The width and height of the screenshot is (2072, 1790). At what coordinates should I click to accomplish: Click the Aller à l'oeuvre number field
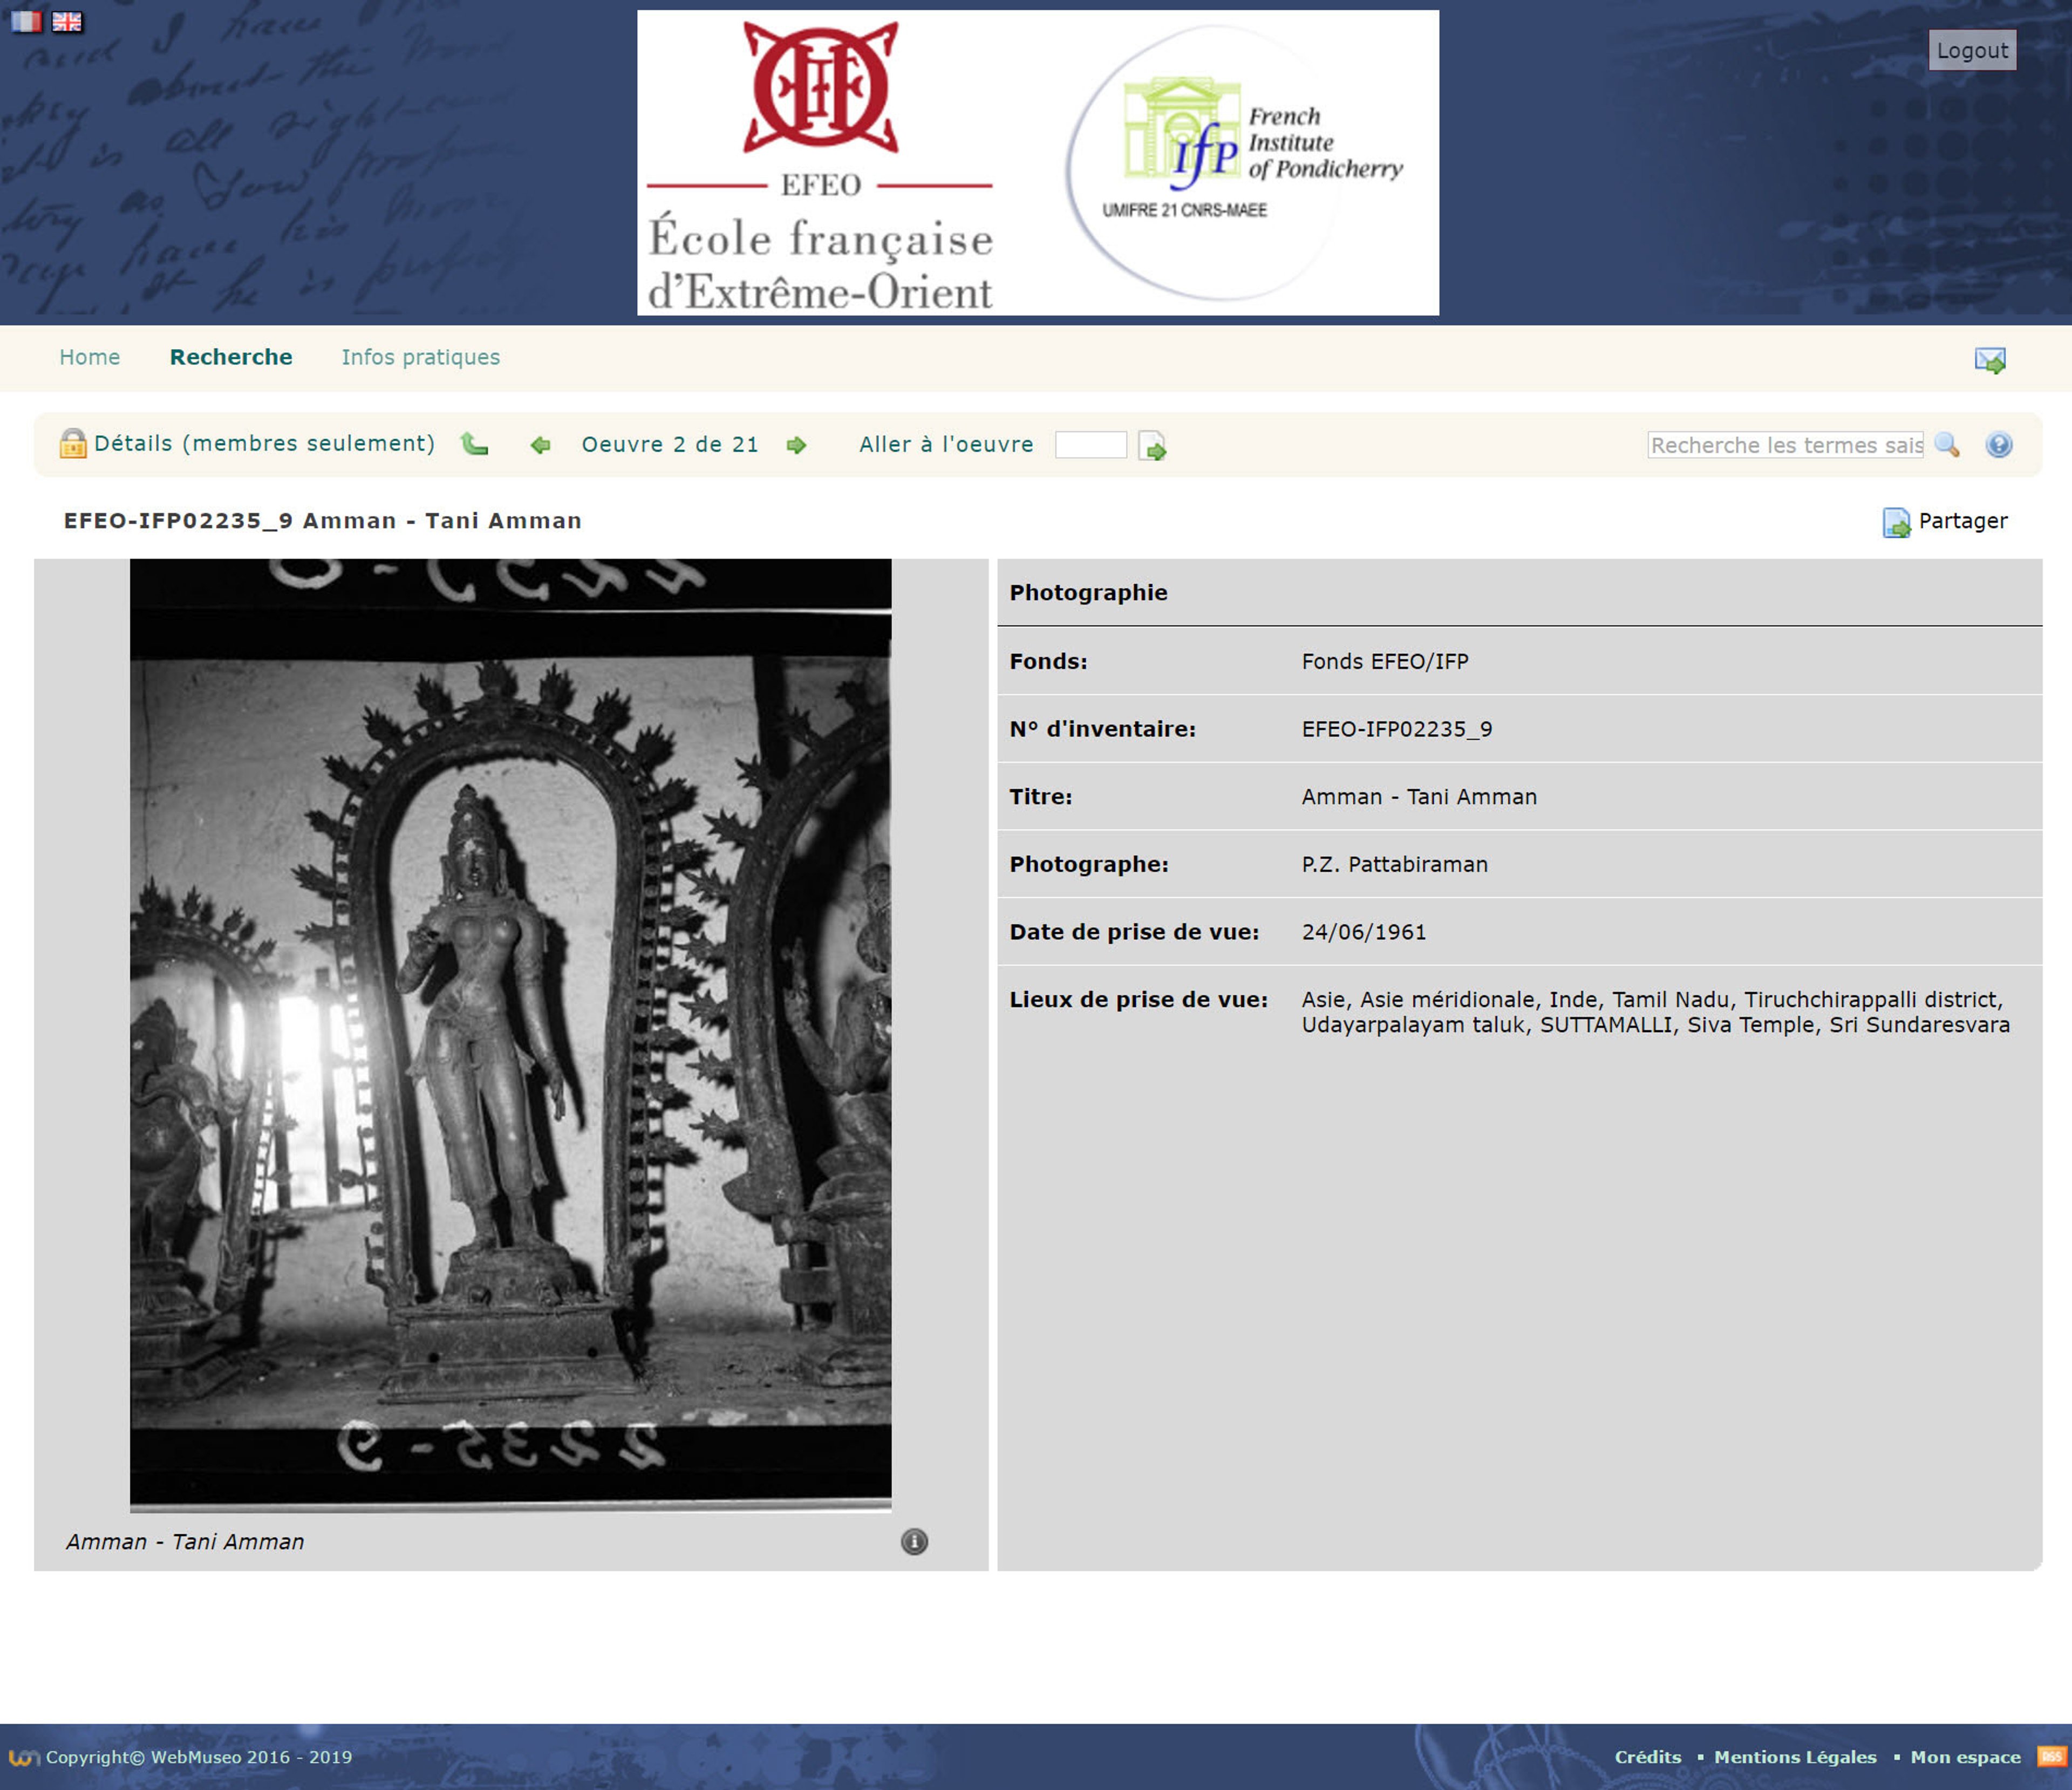pyautogui.click(x=1090, y=445)
